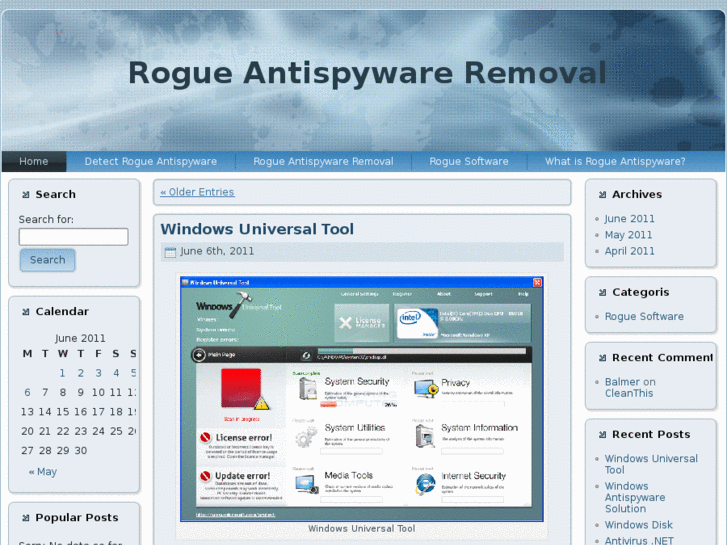The width and height of the screenshot is (727, 545).
Task: Open the CleanThis comment link
Action: tap(629, 393)
